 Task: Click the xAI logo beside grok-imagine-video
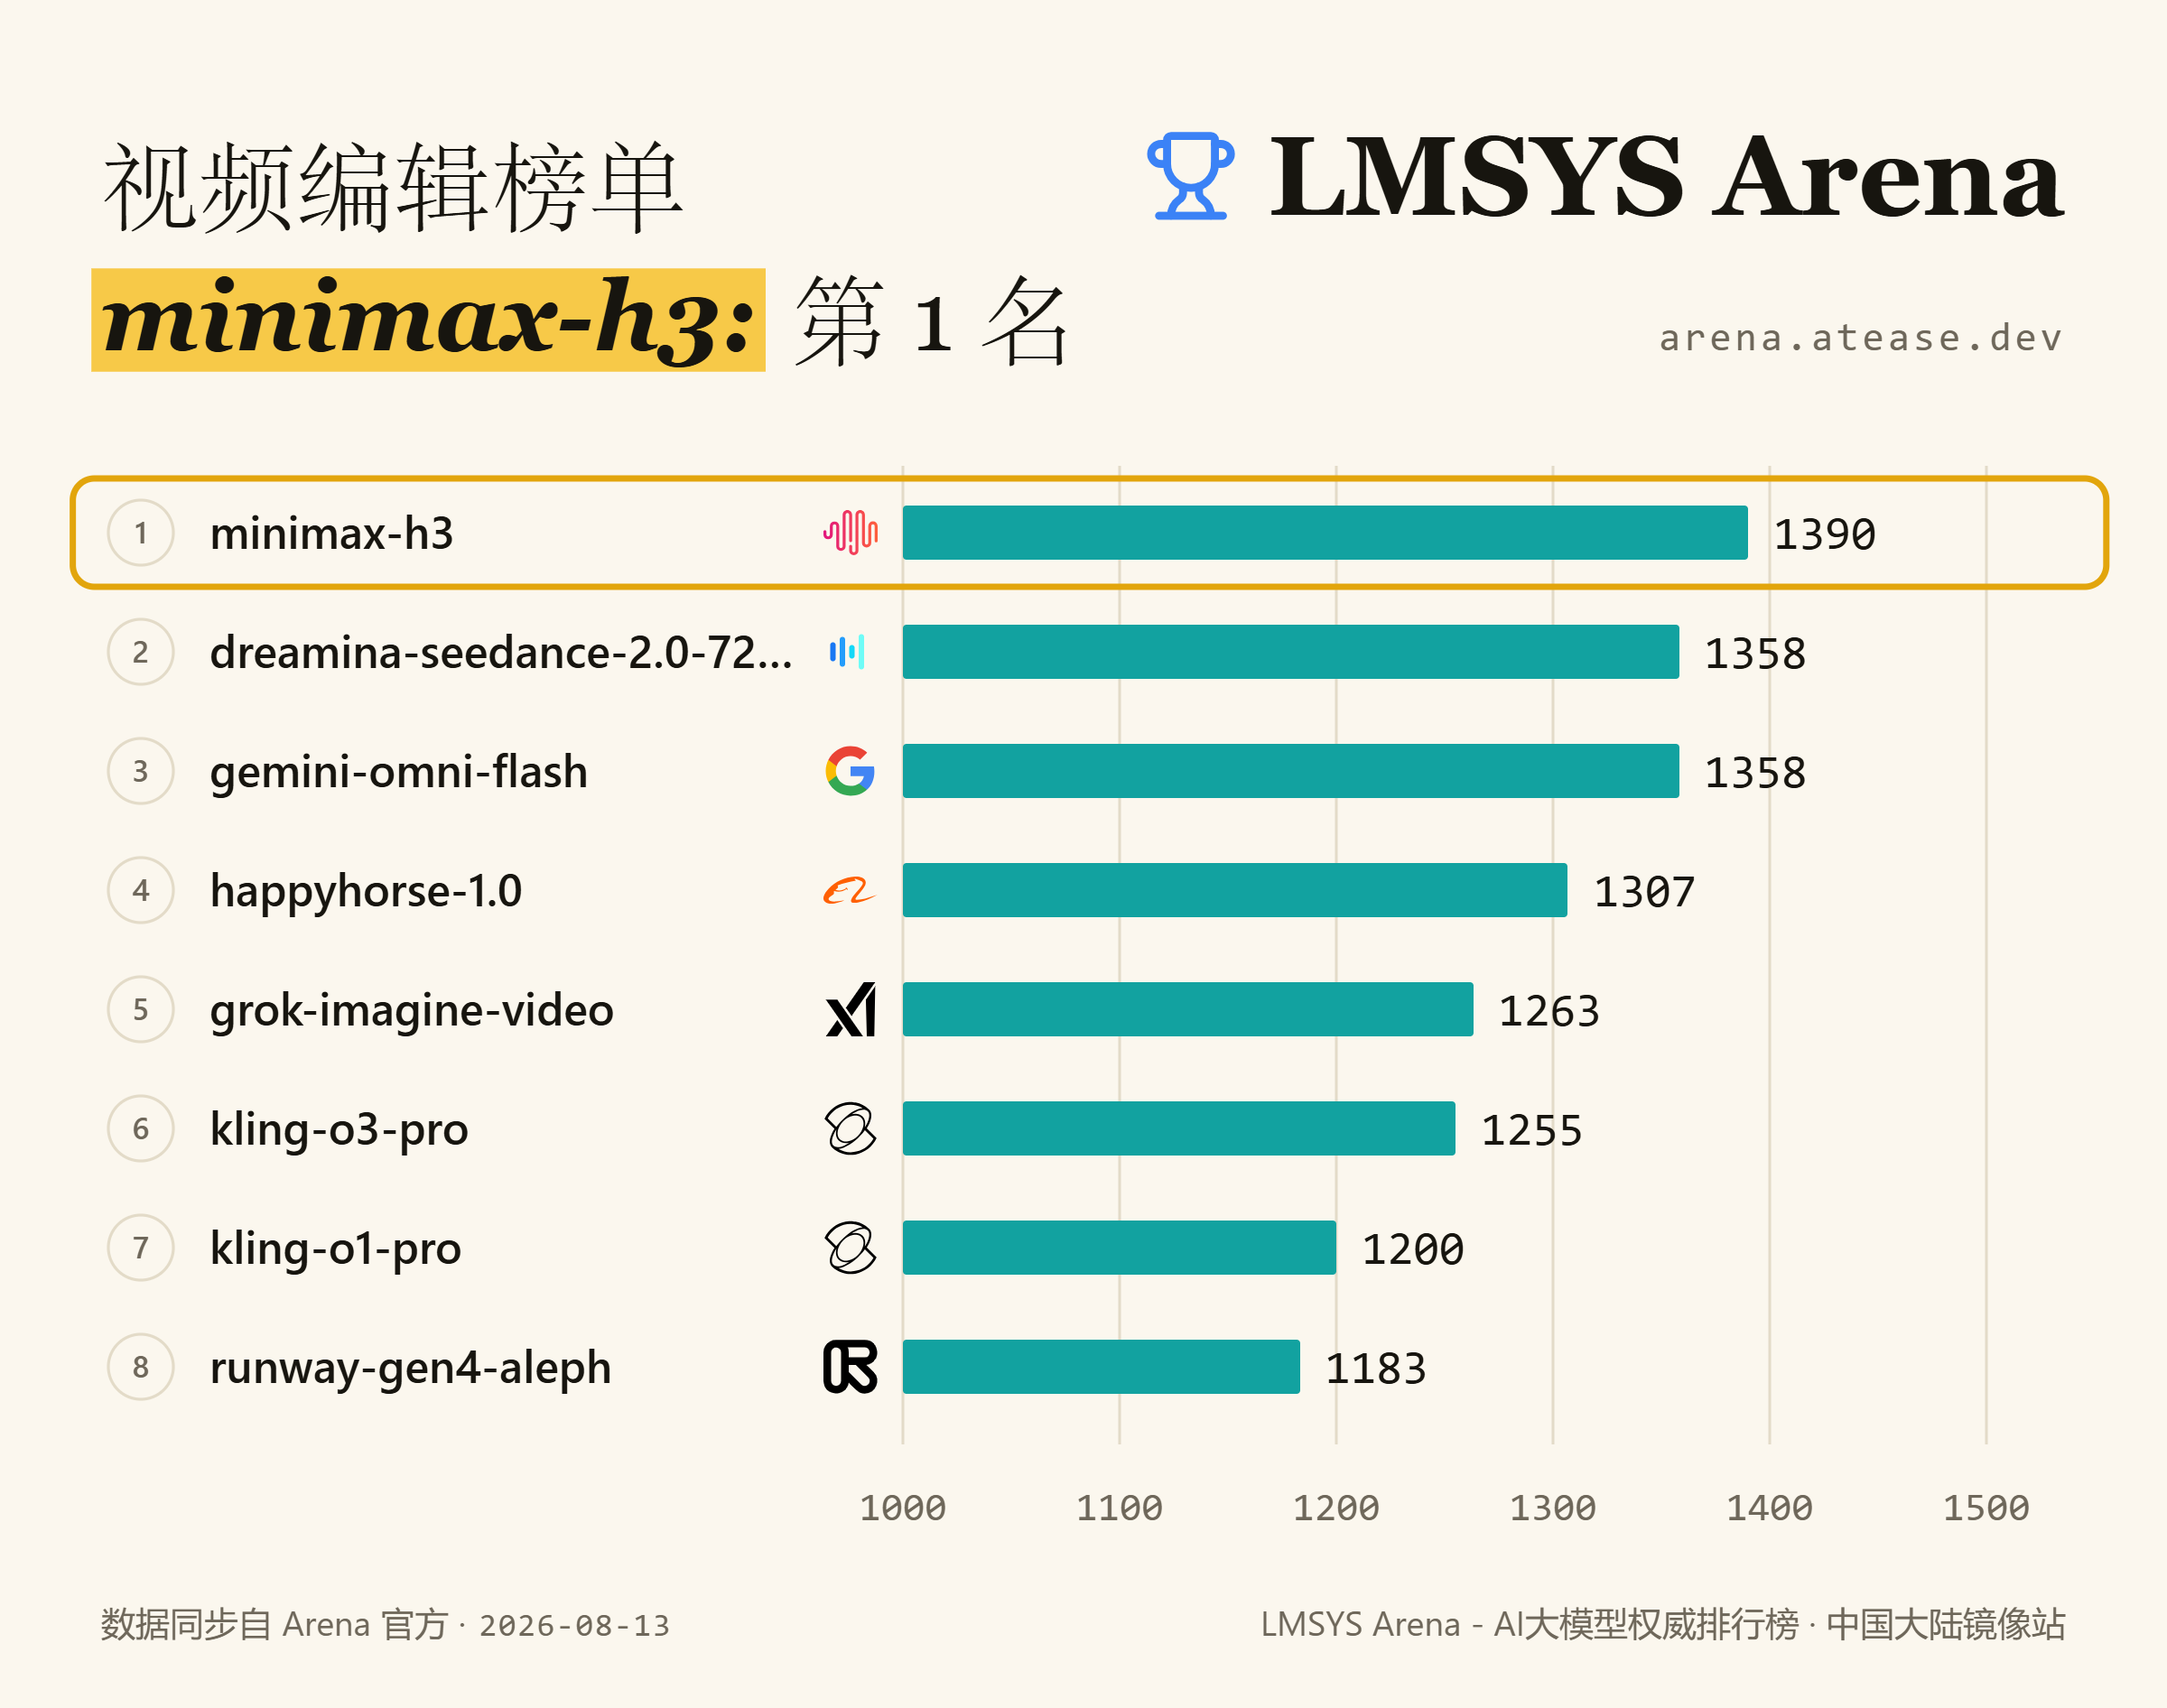[851, 1009]
